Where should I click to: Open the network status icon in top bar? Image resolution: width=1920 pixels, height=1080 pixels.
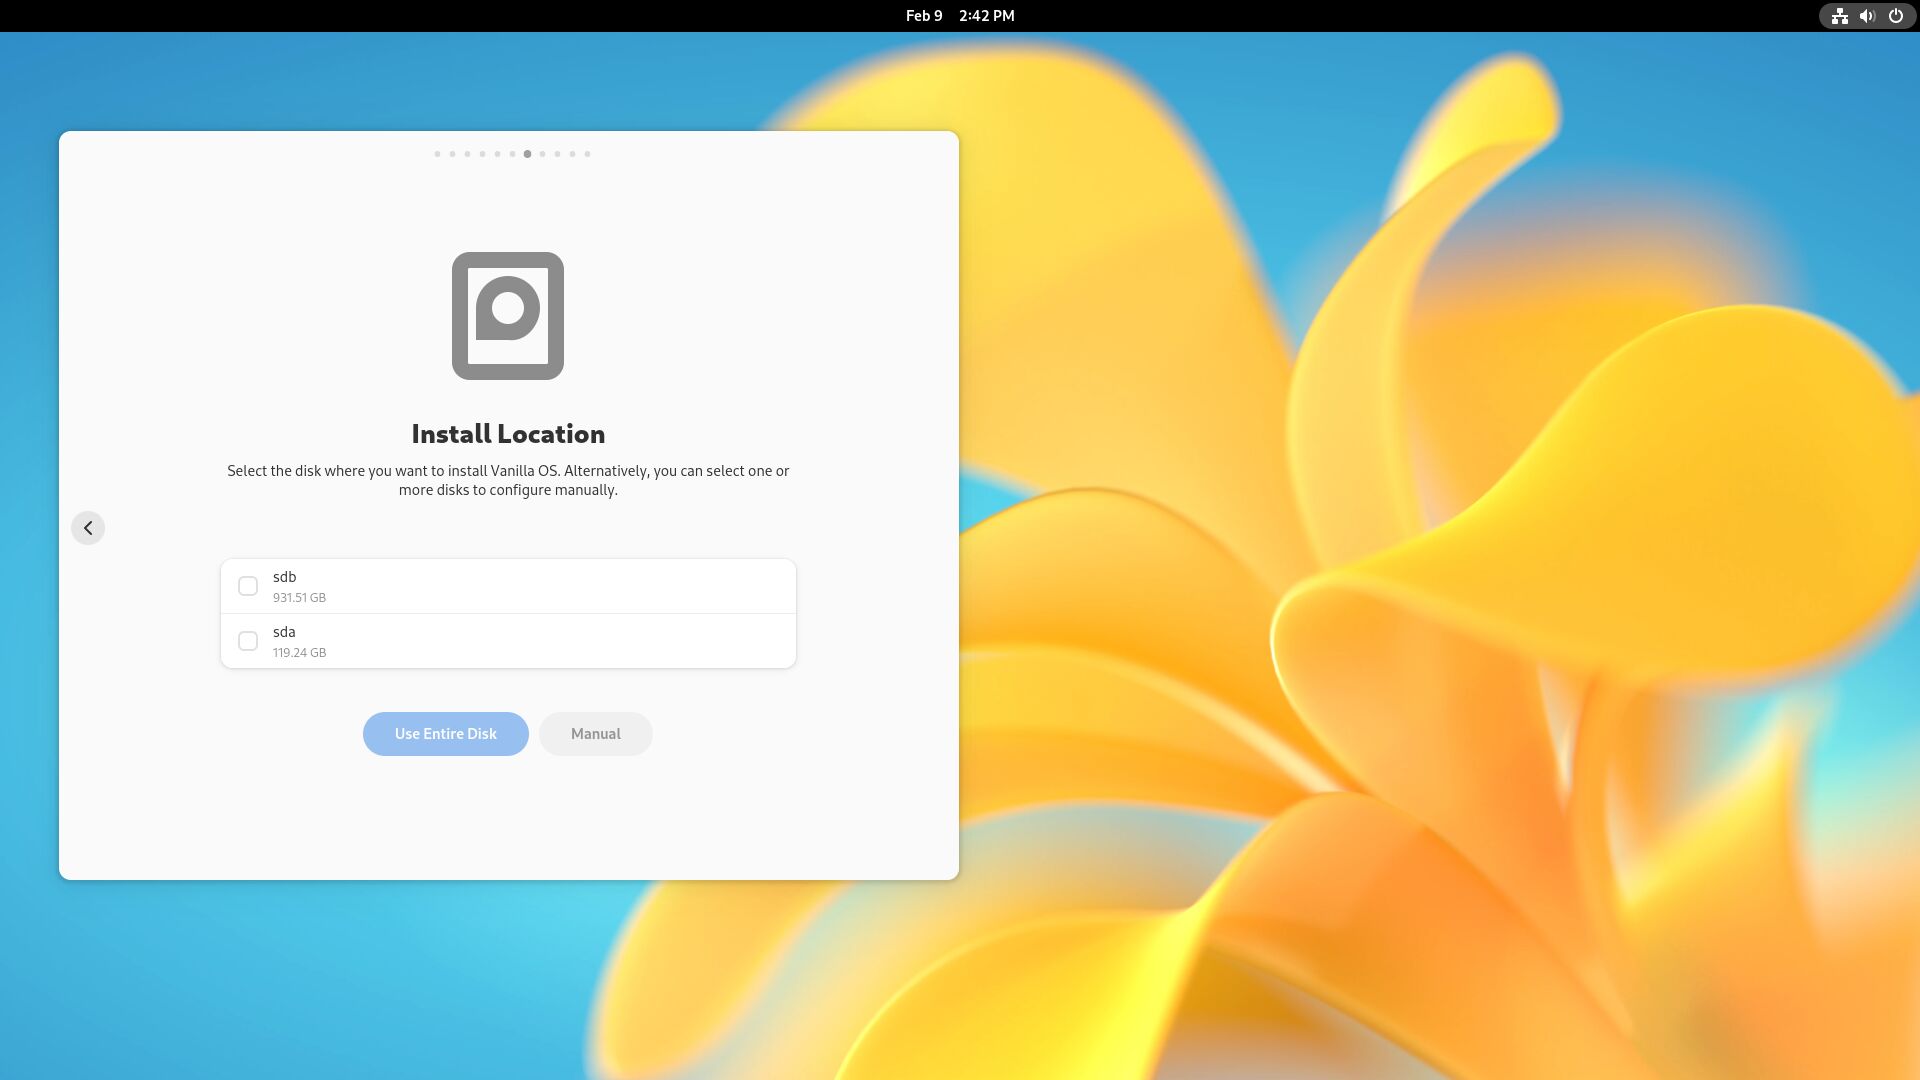point(1839,16)
